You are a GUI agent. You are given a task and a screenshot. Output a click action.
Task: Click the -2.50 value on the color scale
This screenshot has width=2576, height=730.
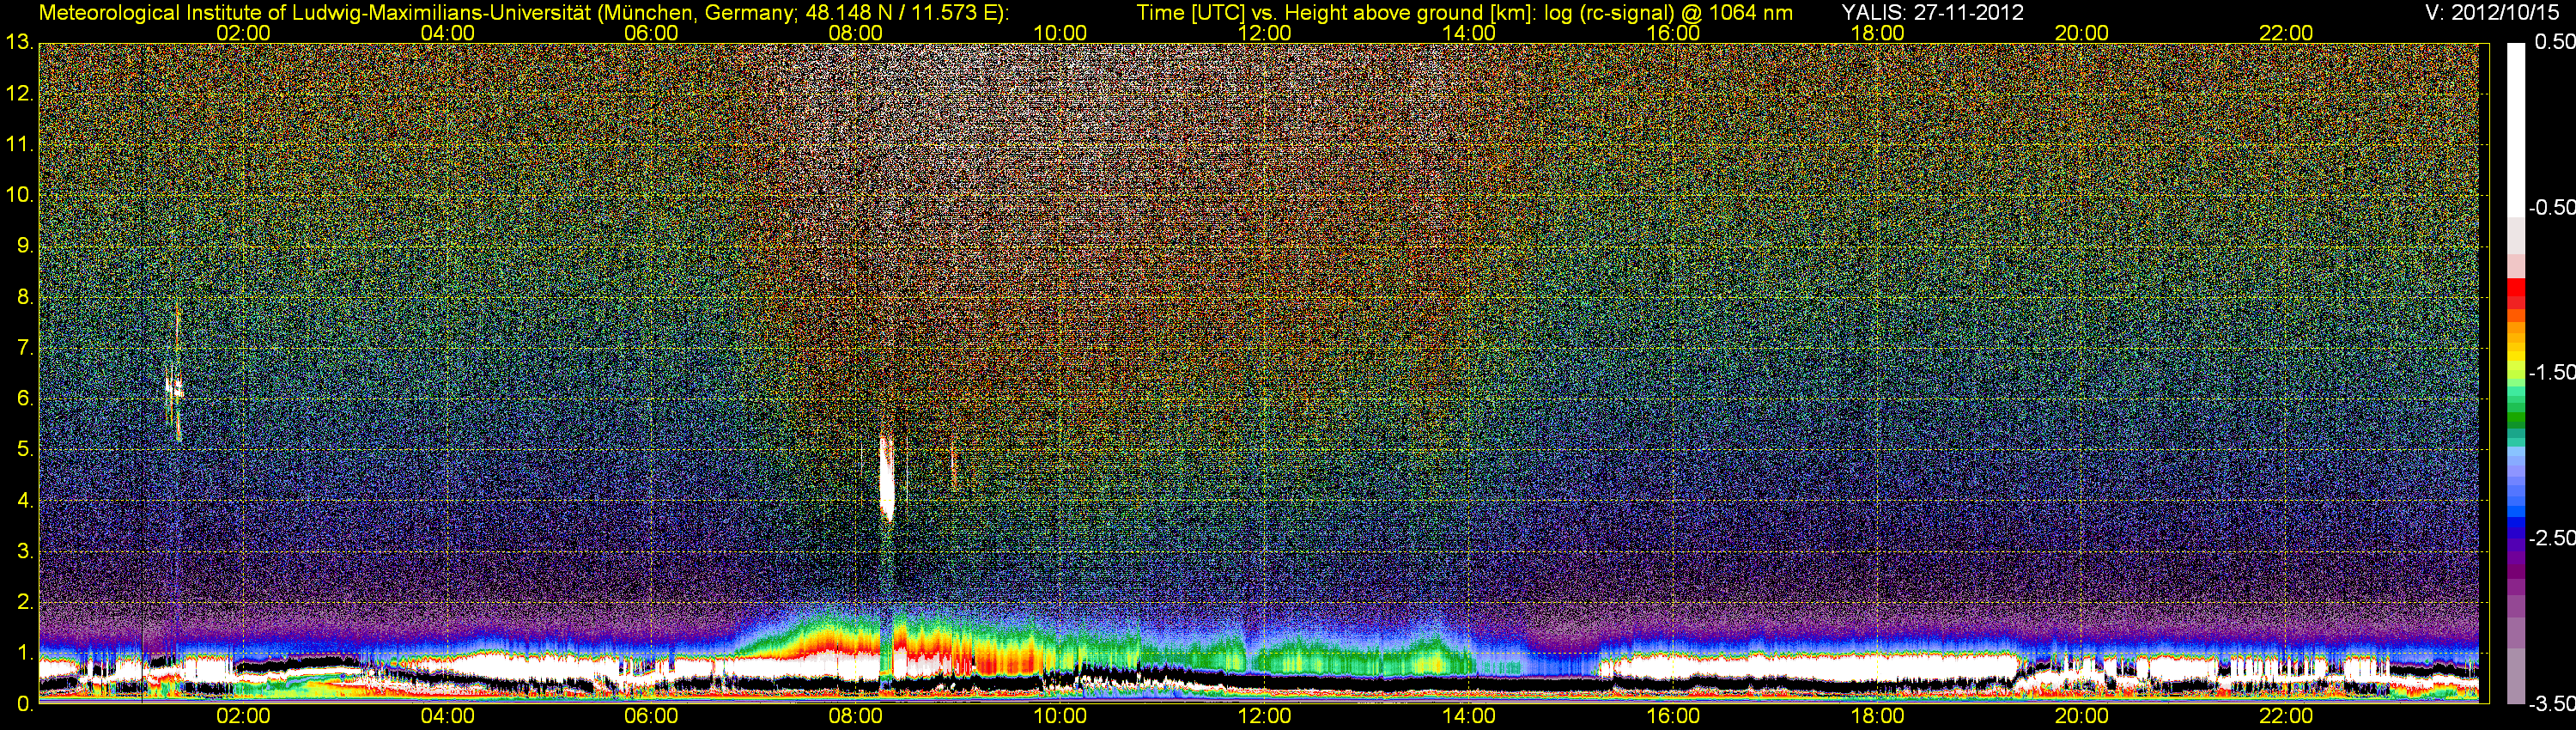(2551, 538)
